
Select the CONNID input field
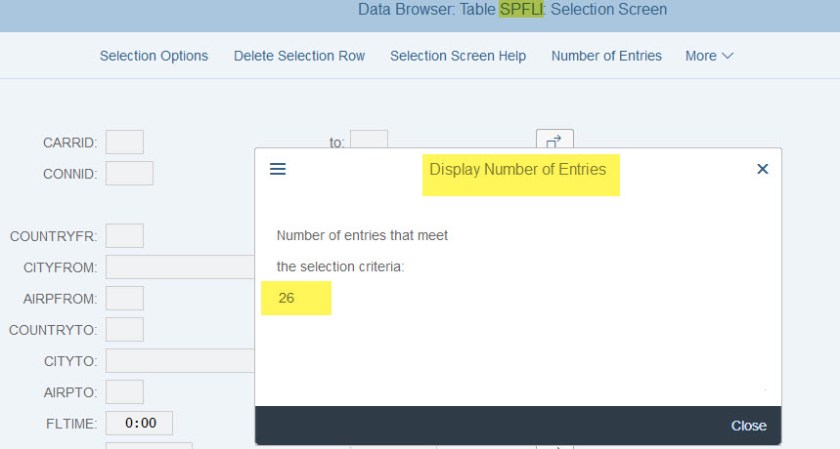(129, 173)
